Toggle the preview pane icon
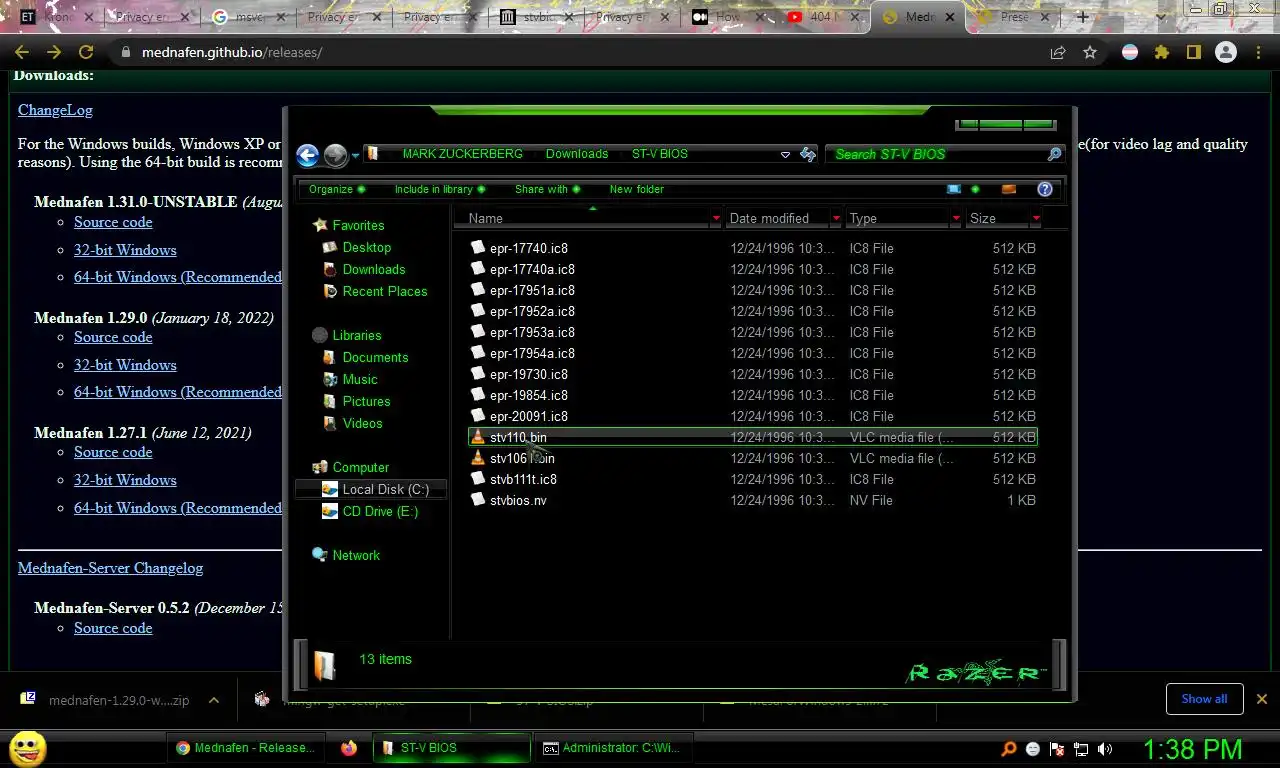The width and height of the screenshot is (1280, 768). coord(1009,189)
